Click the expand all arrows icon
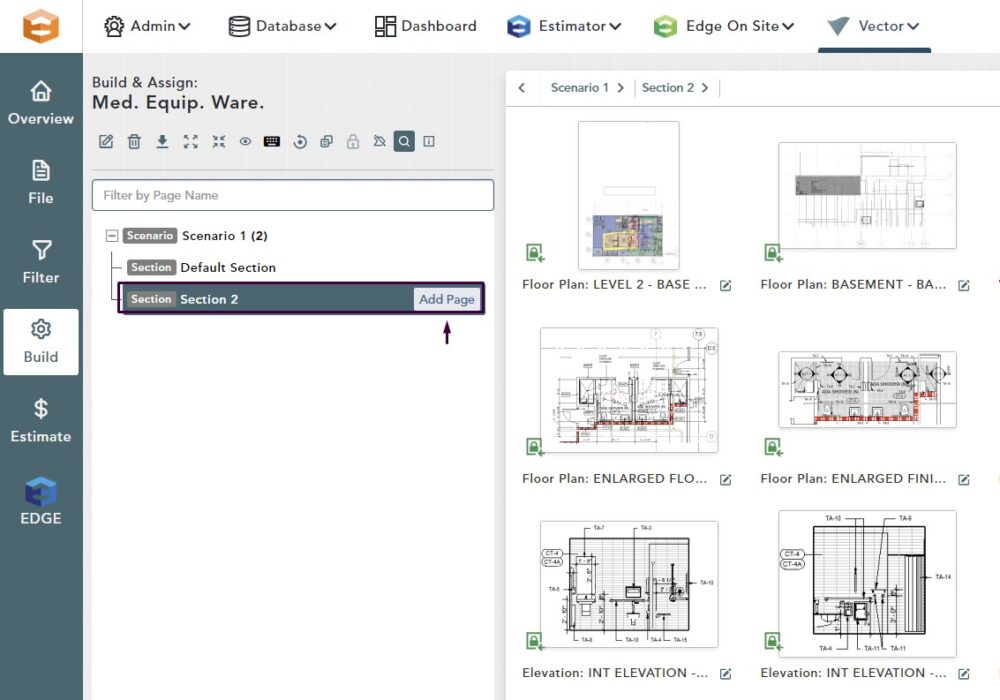The image size is (1000, 700). click(190, 142)
